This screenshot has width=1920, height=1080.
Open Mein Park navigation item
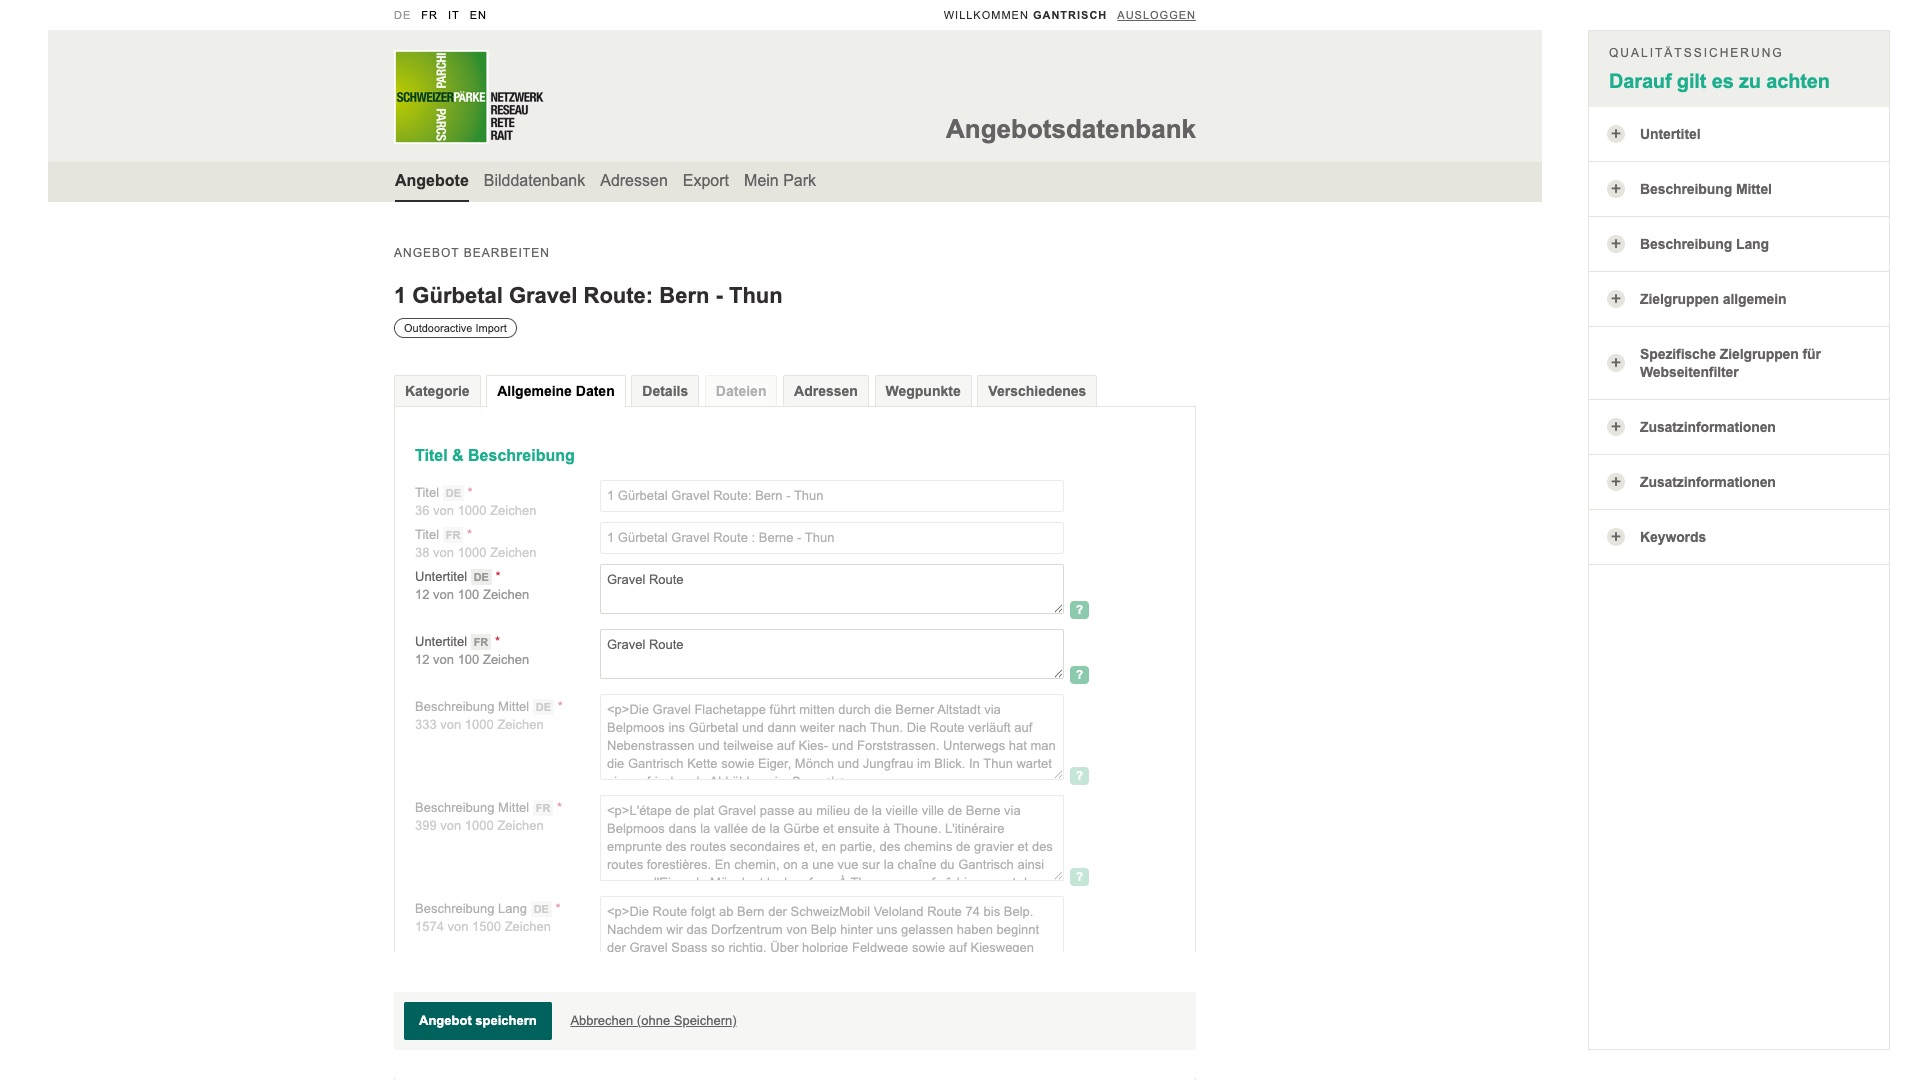pyautogui.click(x=779, y=181)
